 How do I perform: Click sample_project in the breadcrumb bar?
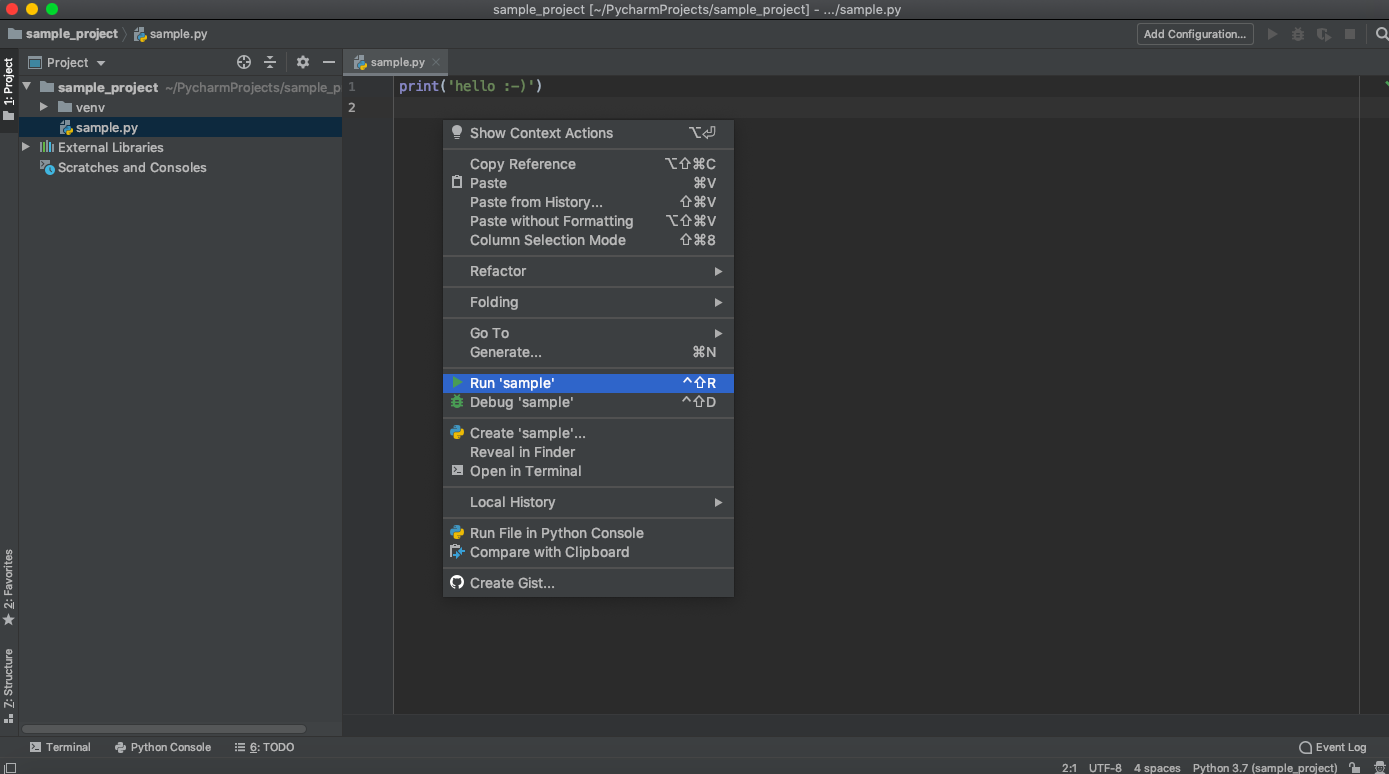pyautogui.click(x=64, y=34)
